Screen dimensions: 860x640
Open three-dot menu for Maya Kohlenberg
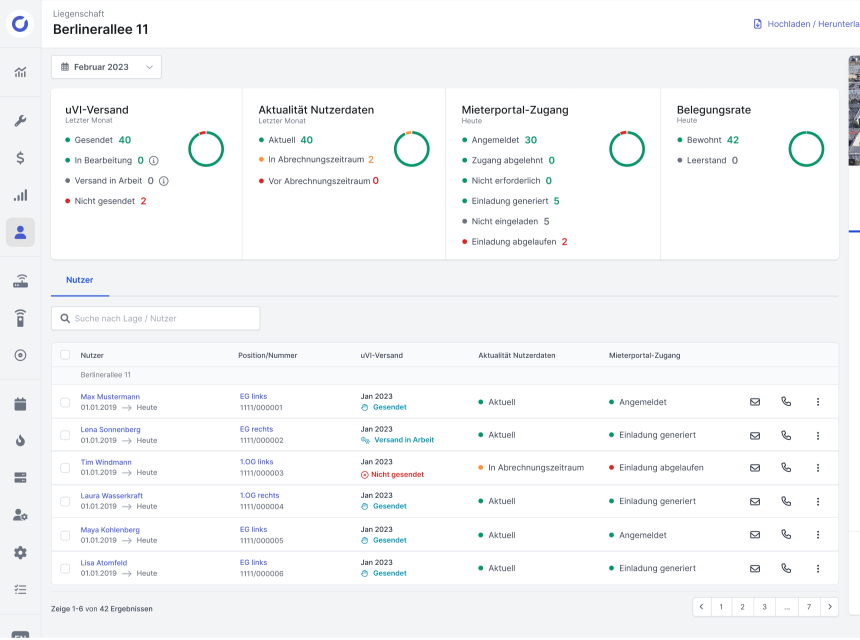click(817, 535)
